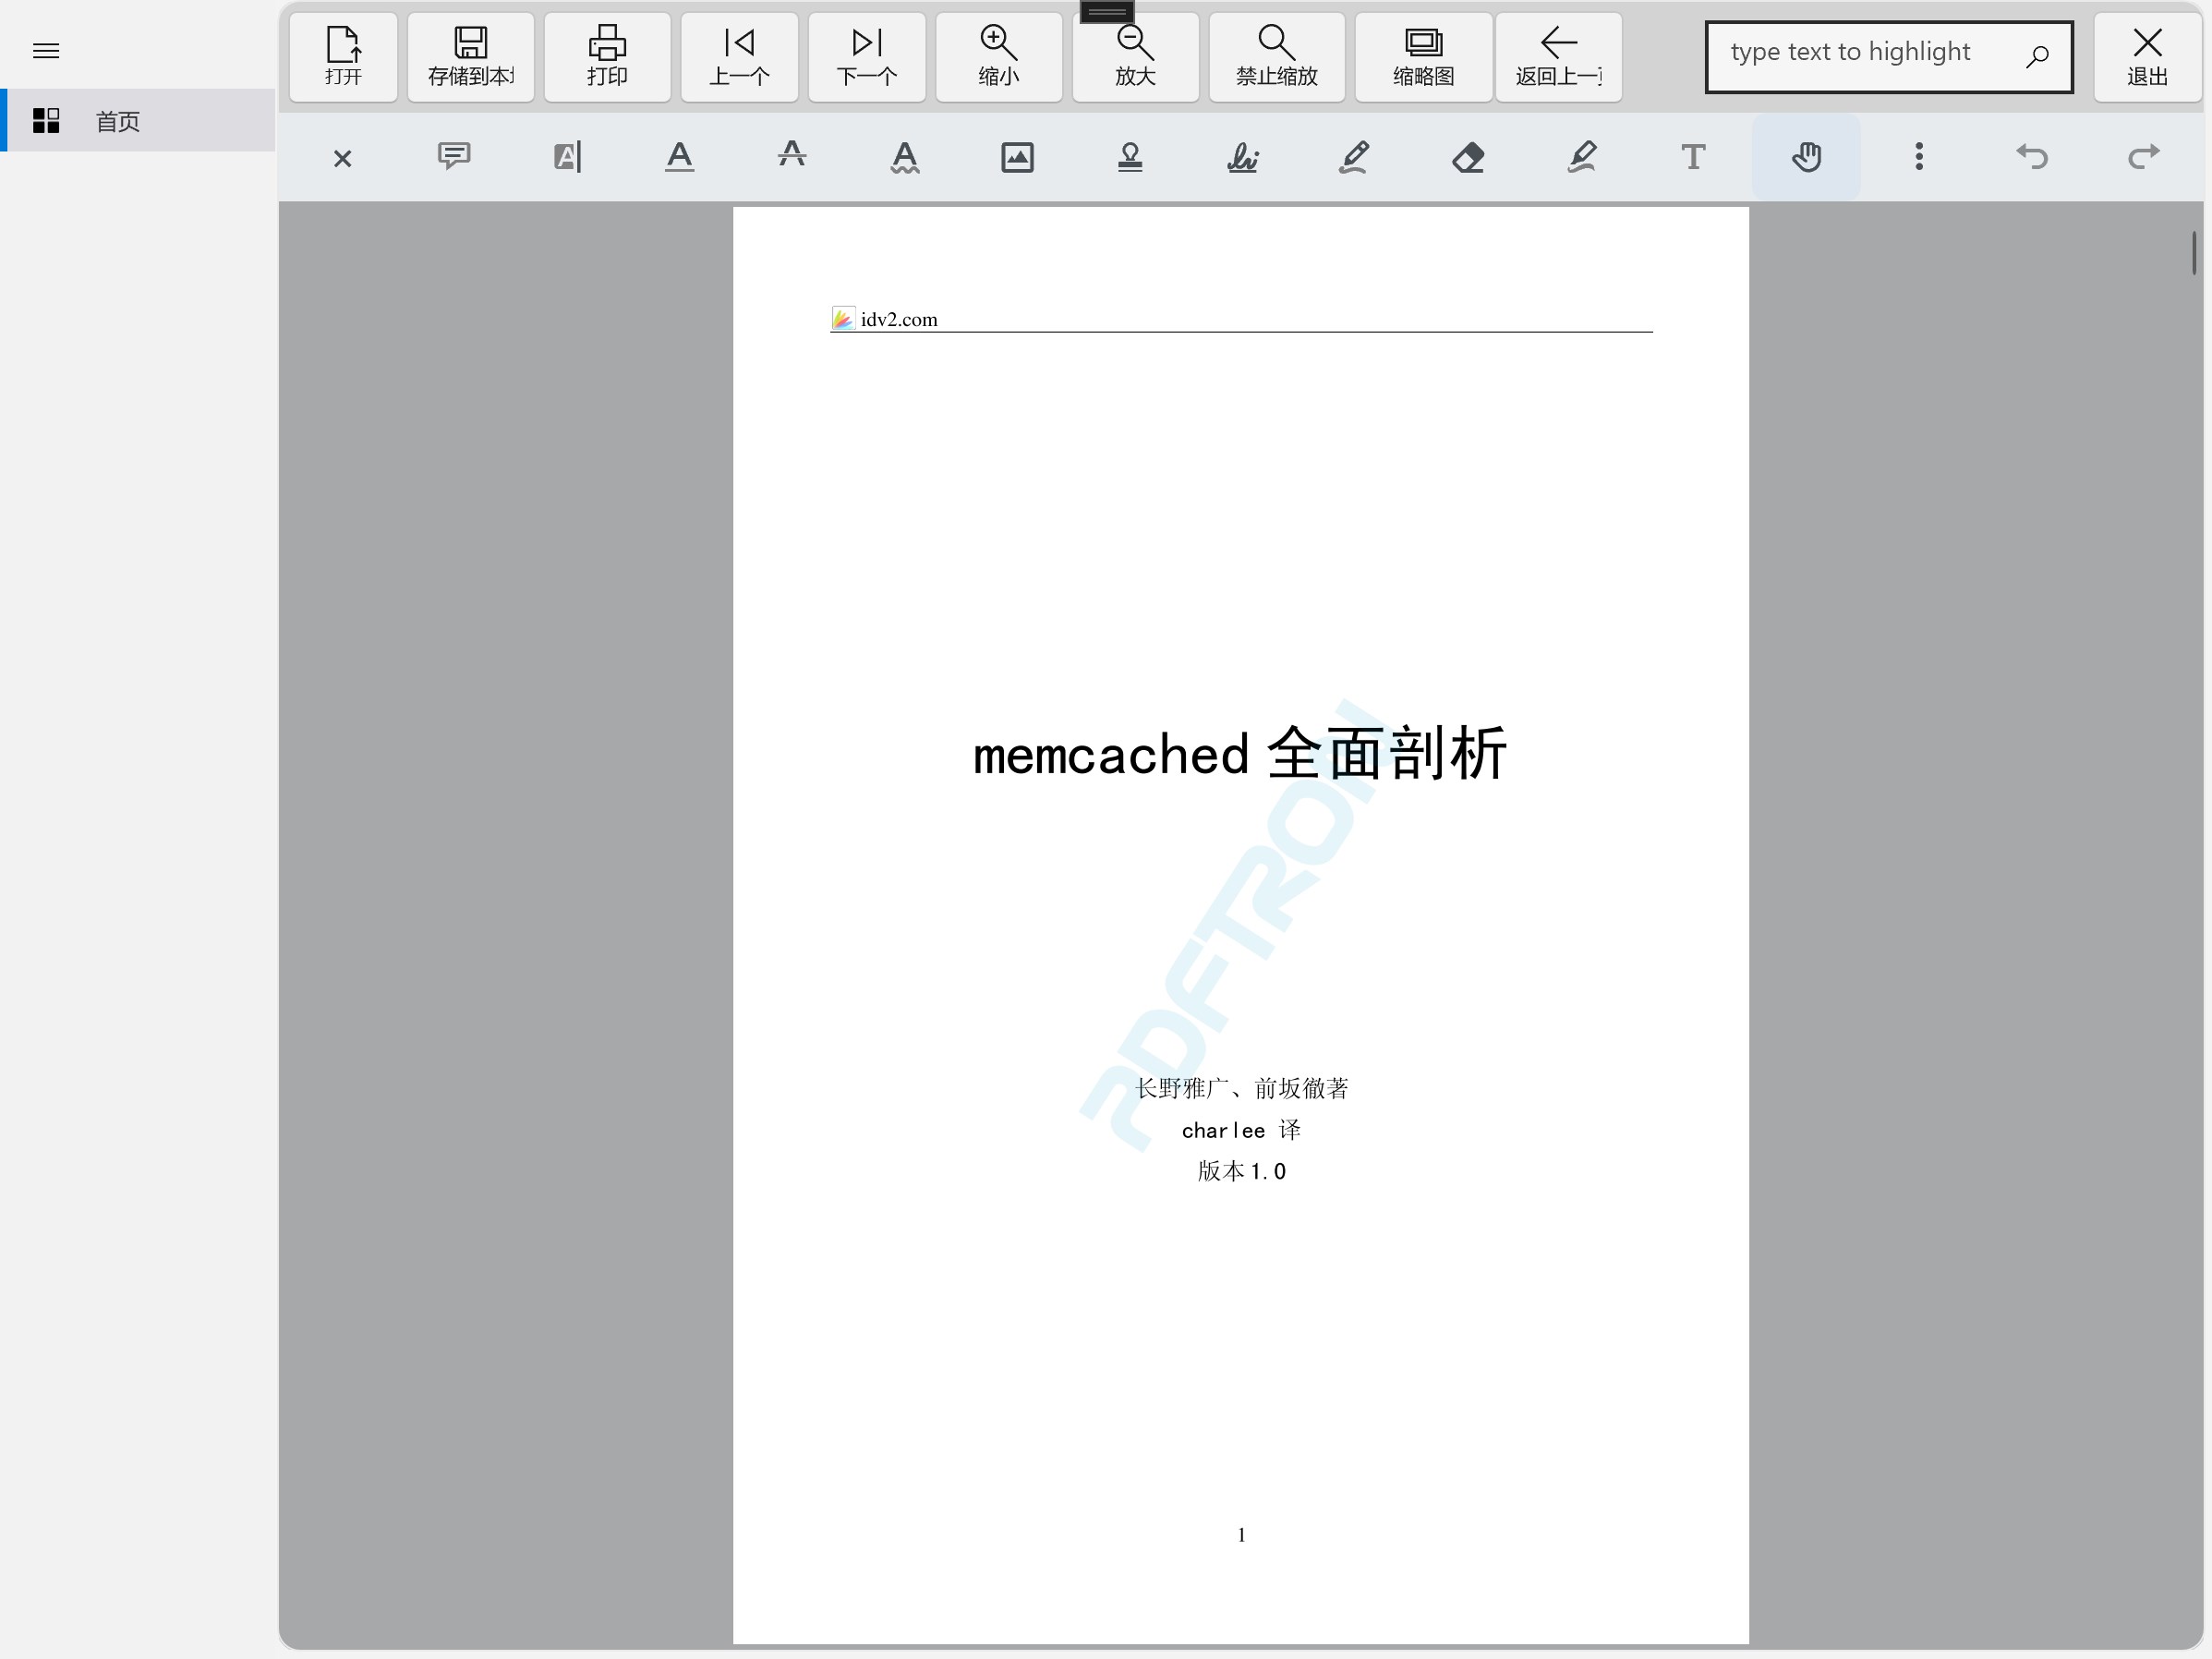The image size is (2212, 1659).
Task: Insert an image annotation
Action: coord(1017,157)
